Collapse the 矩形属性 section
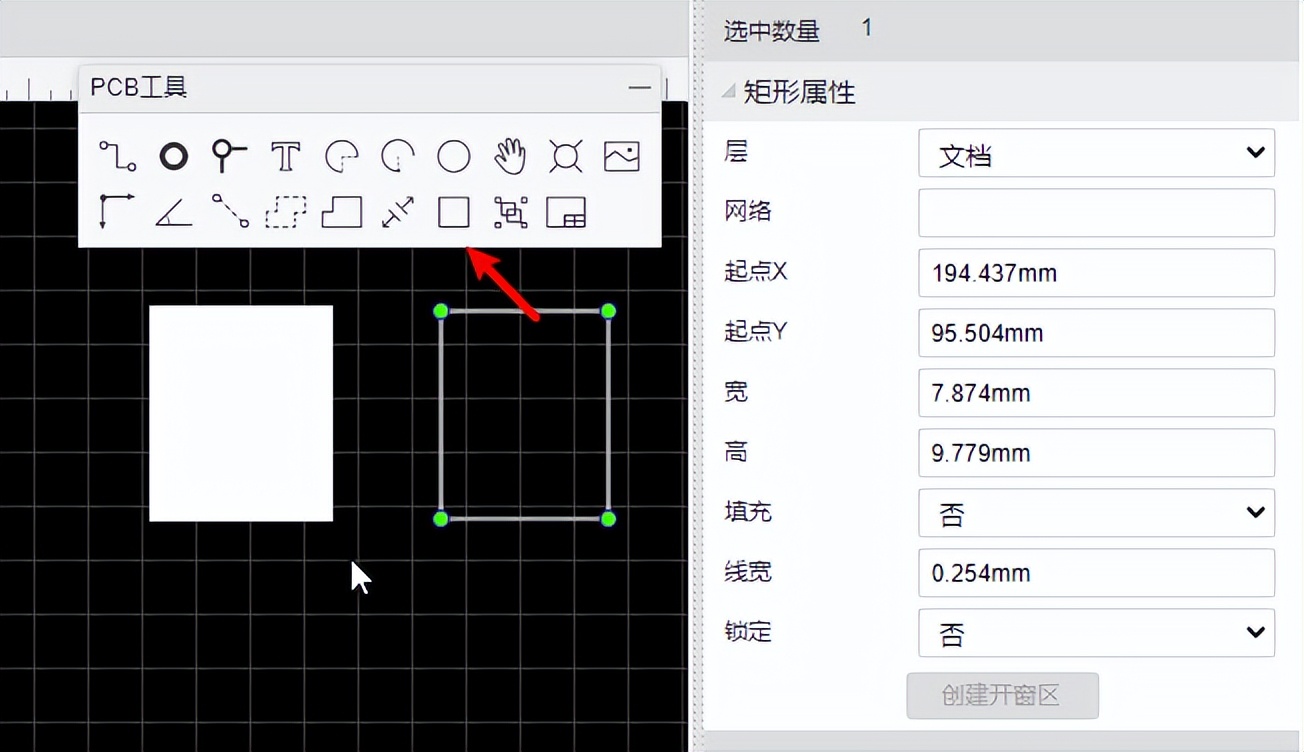Screen dimensions: 1304x752 (x=729, y=91)
